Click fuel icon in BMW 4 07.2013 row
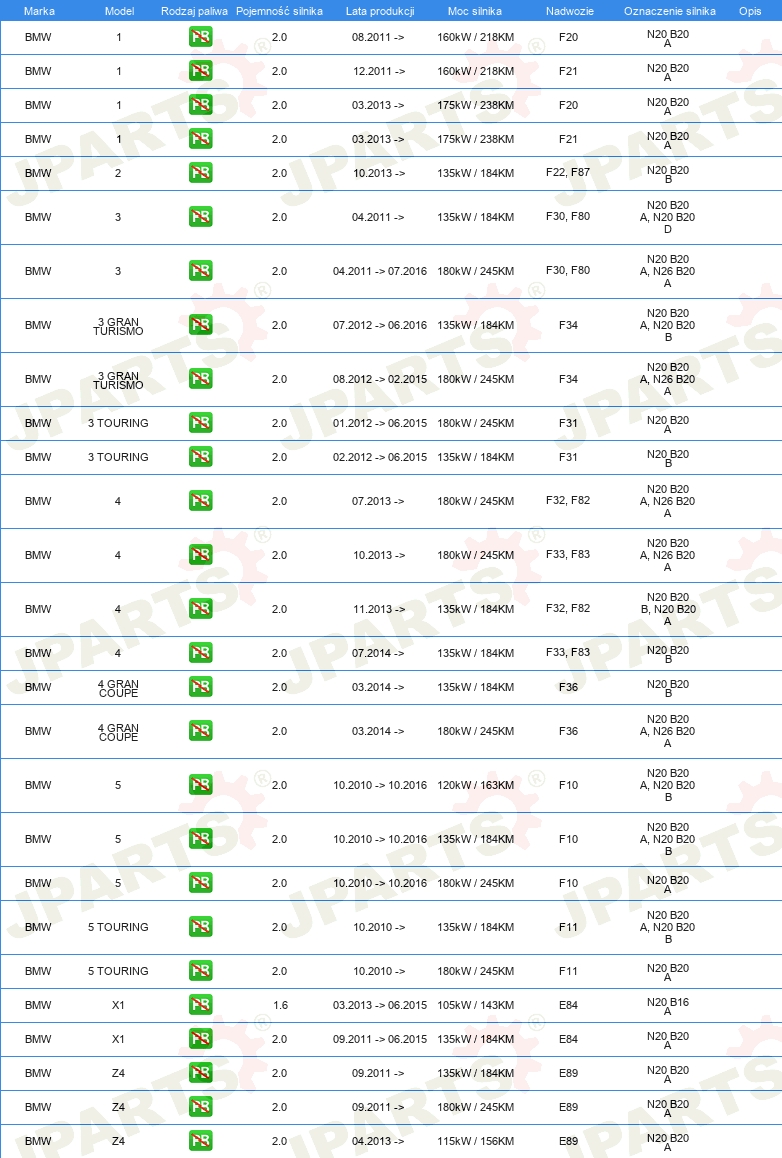Image resolution: width=782 pixels, height=1158 pixels. pyautogui.click(x=200, y=501)
